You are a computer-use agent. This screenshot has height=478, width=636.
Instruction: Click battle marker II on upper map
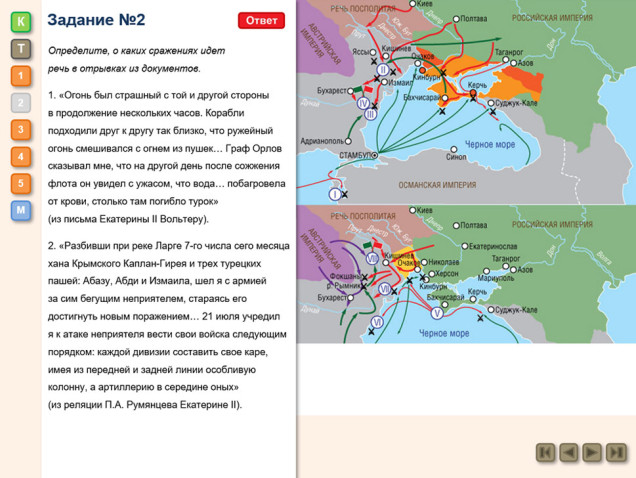coord(383,70)
